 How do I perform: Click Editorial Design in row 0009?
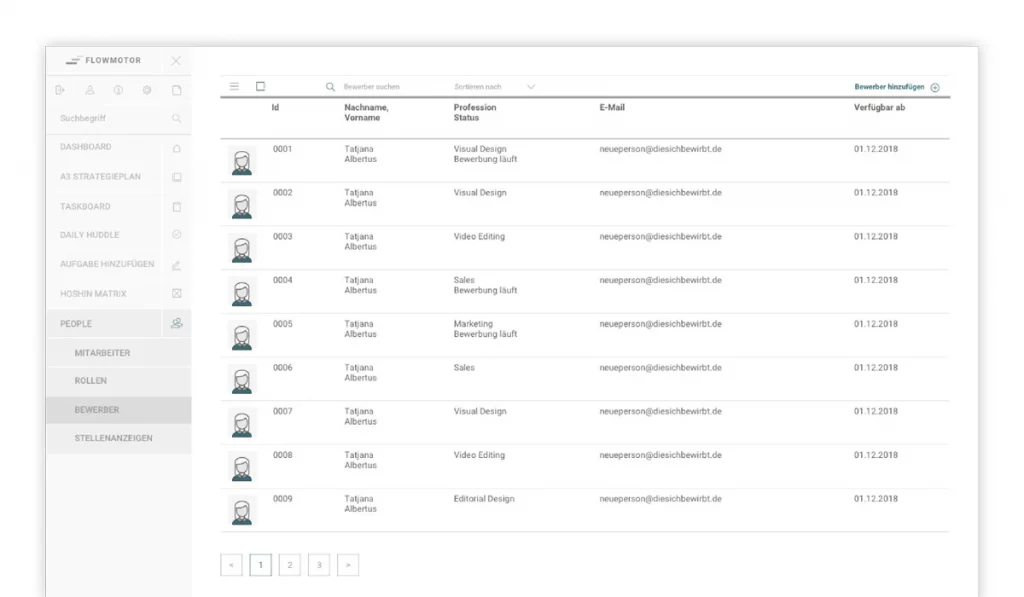click(484, 499)
